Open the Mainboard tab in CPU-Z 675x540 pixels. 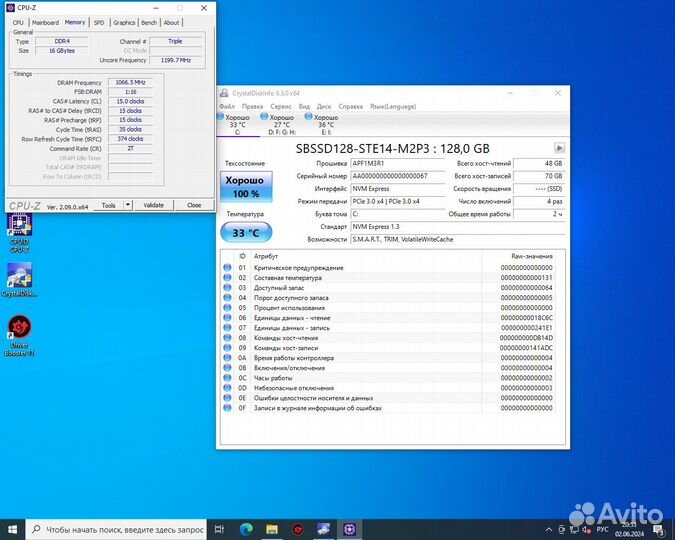45,22
